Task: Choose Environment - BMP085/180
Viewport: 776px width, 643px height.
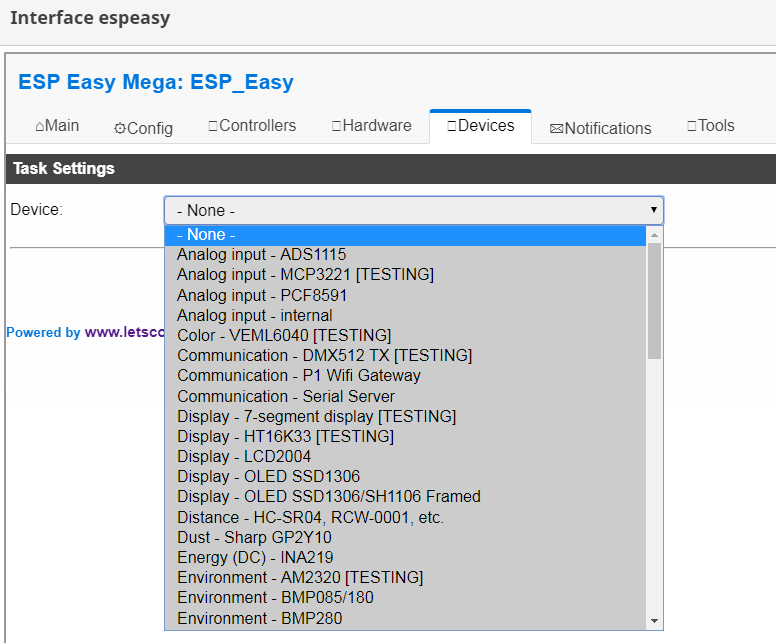Action: pyautogui.click(x=405, y=598)
